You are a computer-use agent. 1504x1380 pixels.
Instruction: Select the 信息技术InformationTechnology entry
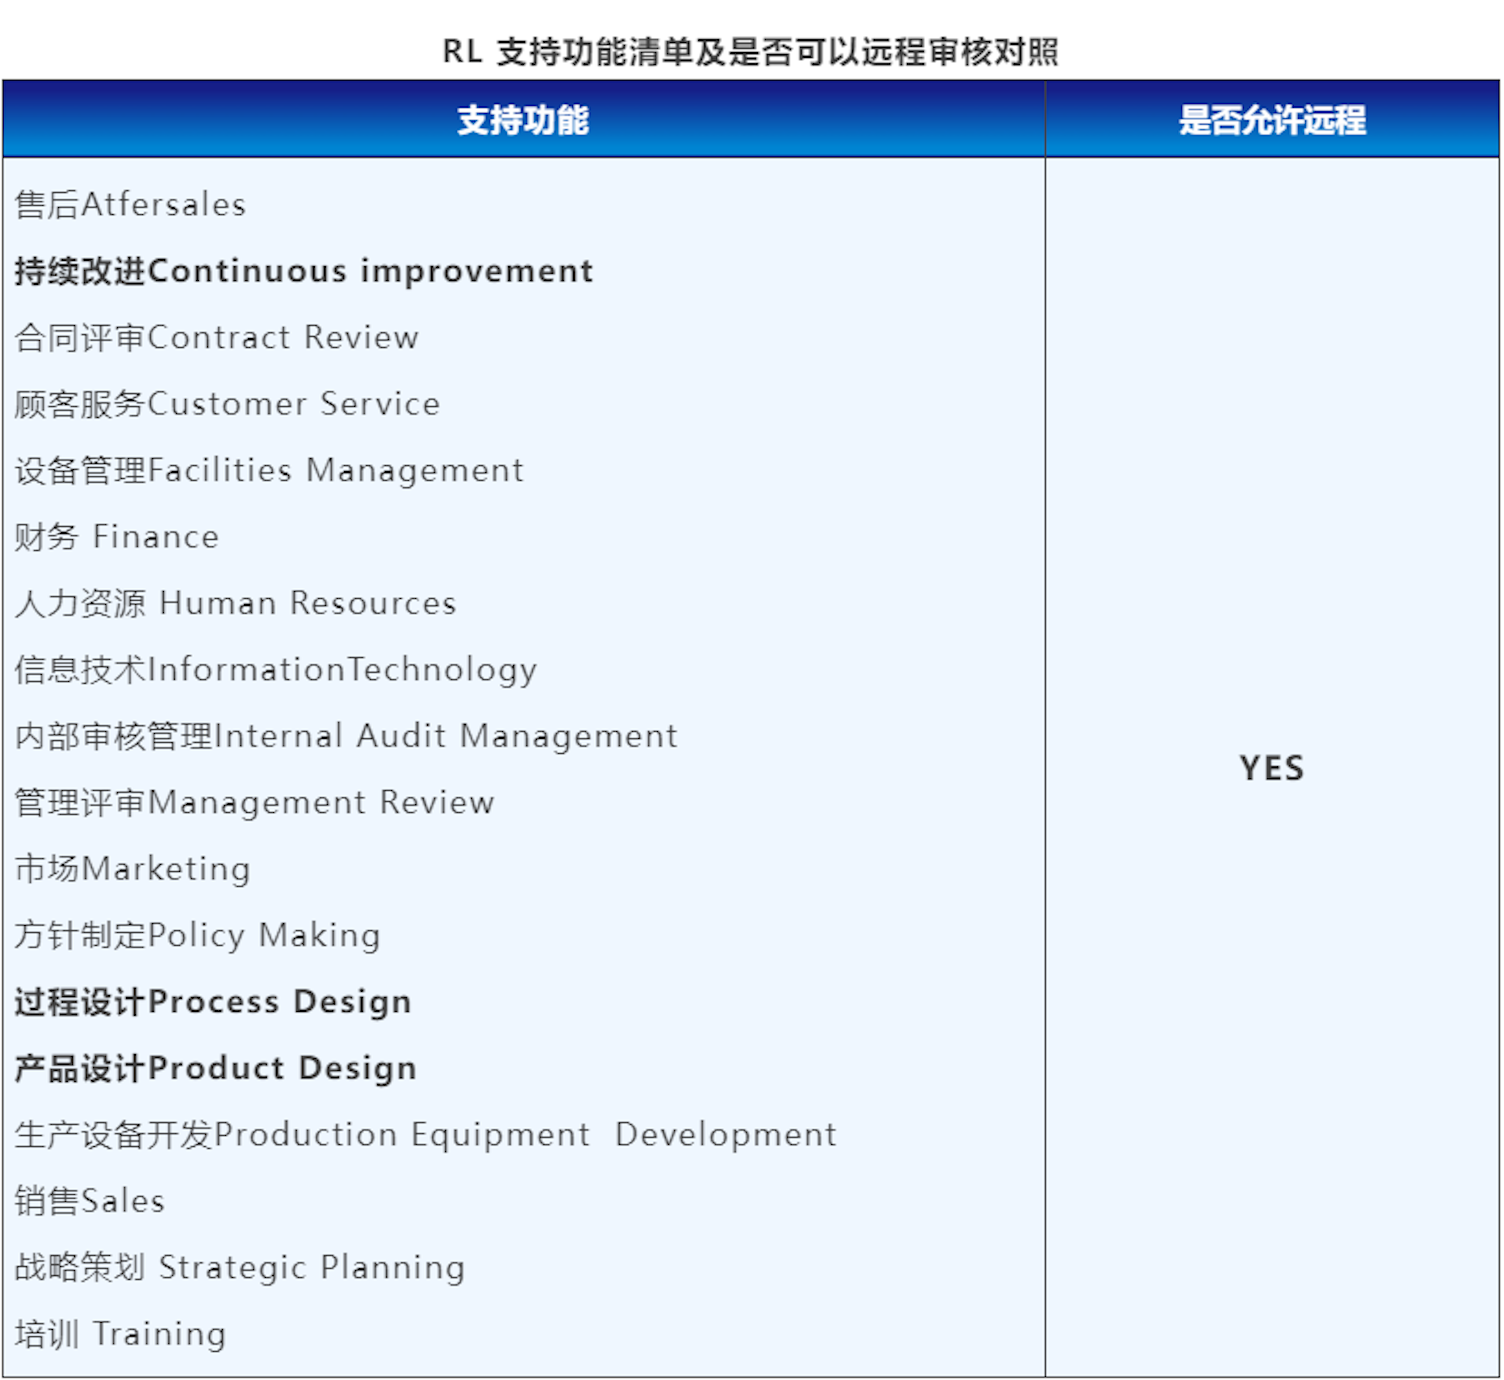tap(274, 670)
